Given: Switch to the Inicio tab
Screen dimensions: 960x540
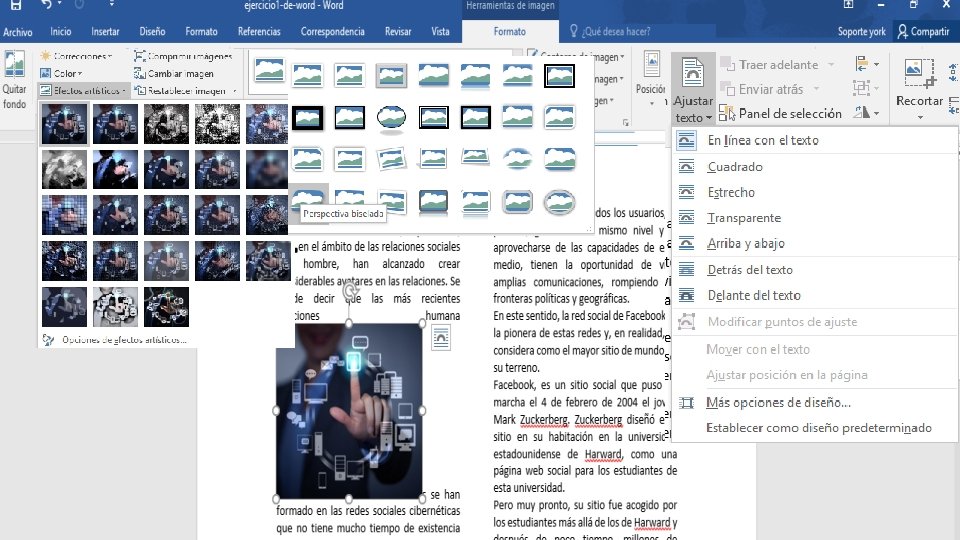Looking at the screenshot, I should [61, 31].
